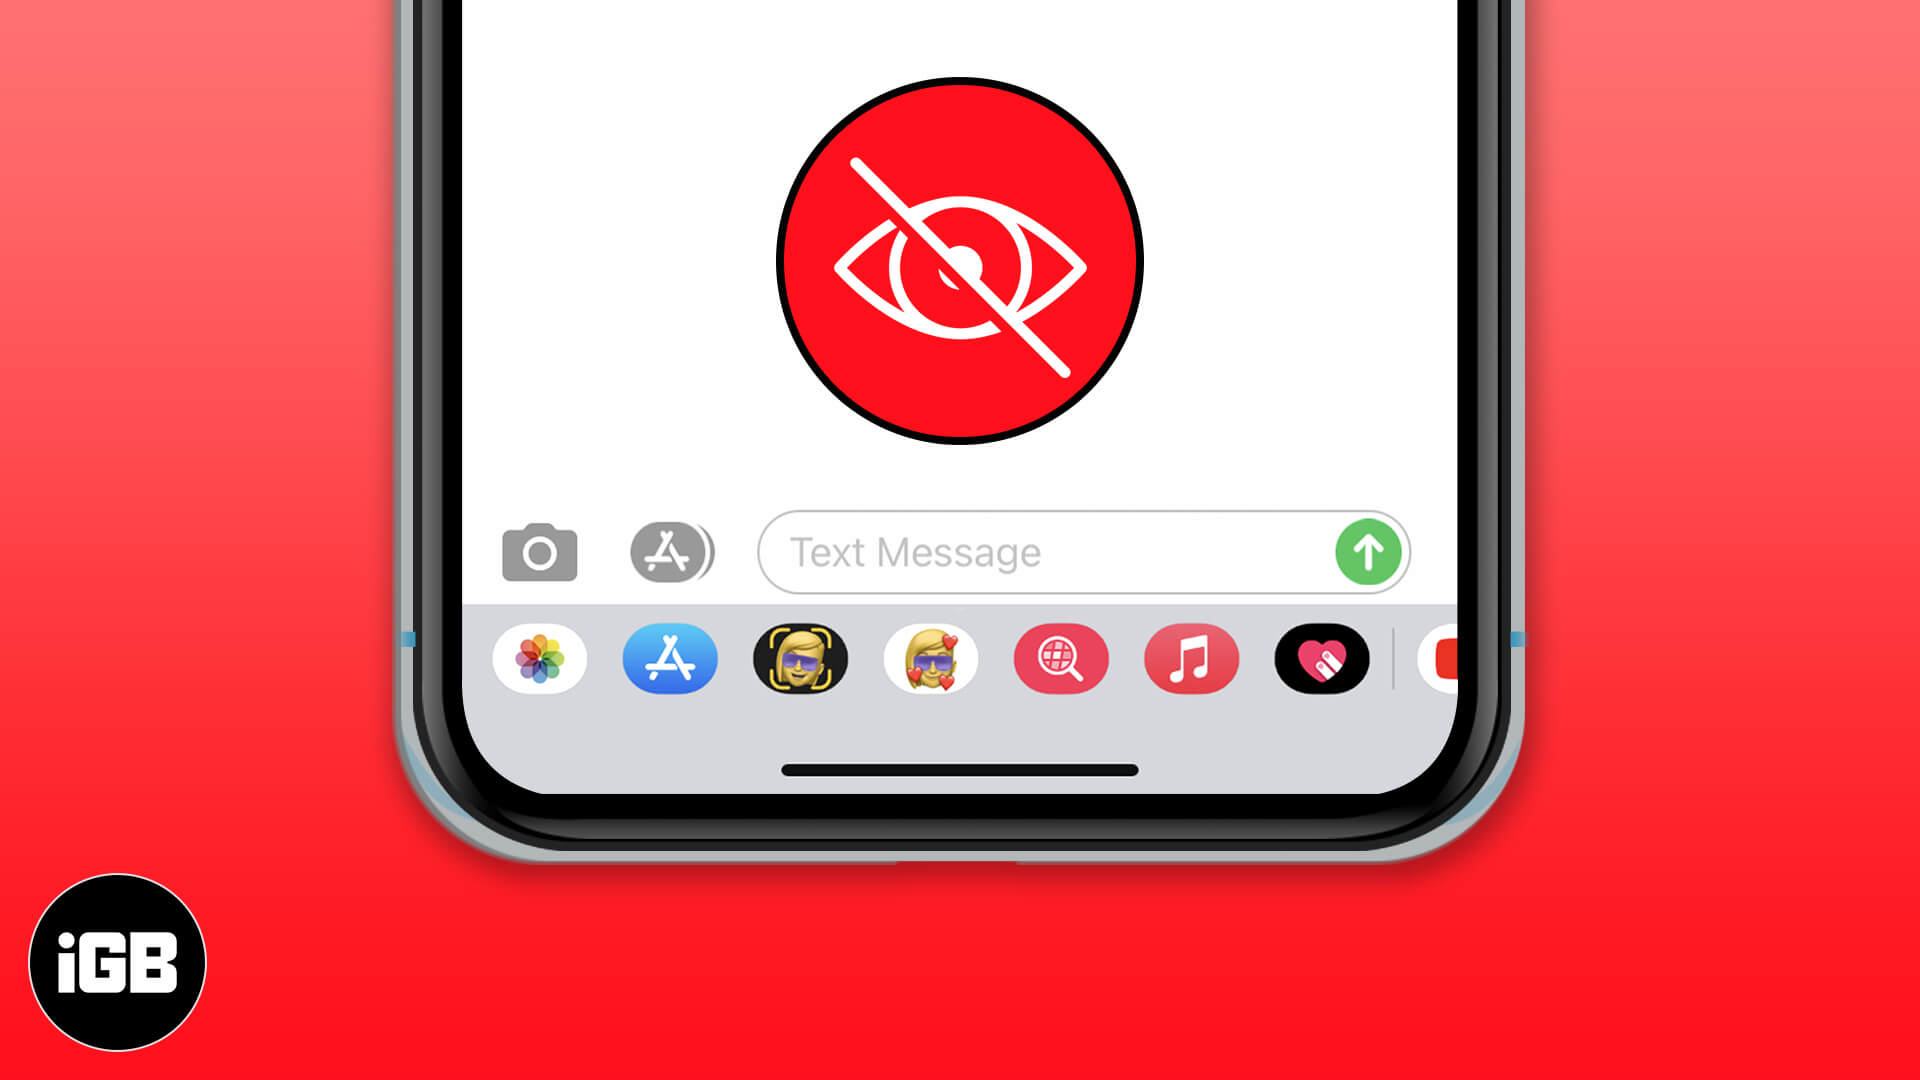The width and height of the screenshot is (1920, 1080).
Task: Tap the camera icon to attach photo
Action: 541,551
